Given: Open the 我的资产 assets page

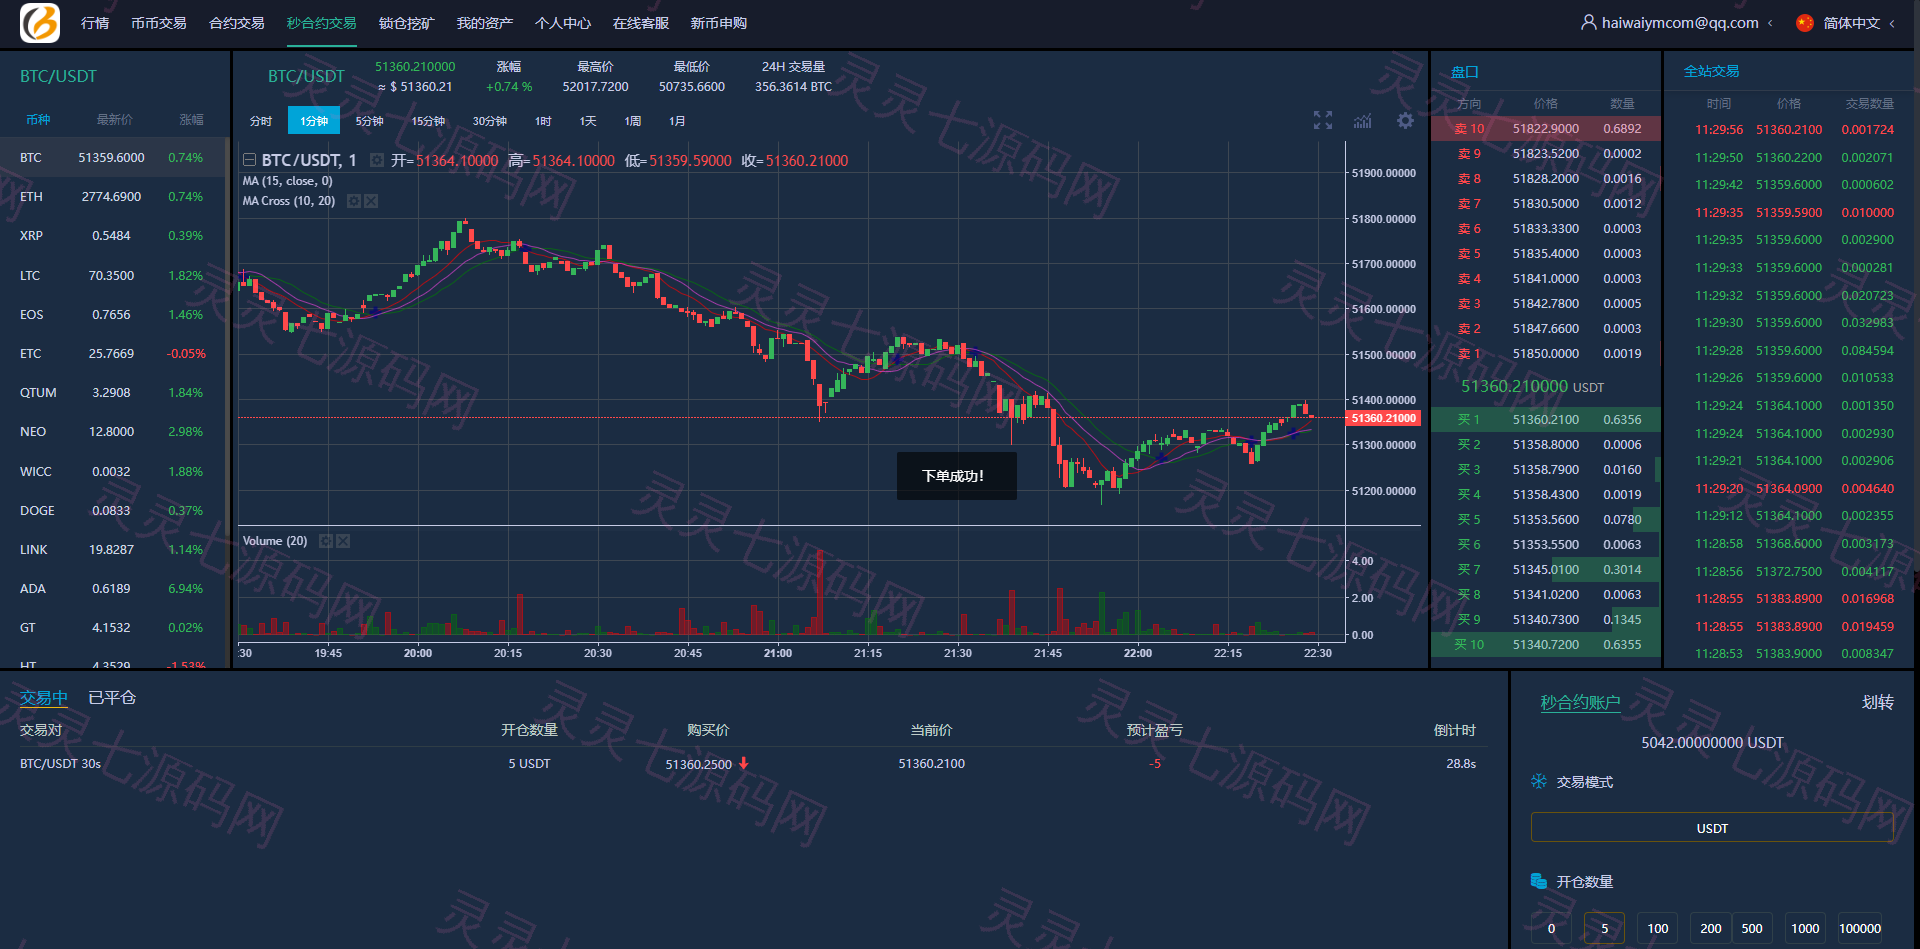Looking at the screenshot, I should 484,23.
